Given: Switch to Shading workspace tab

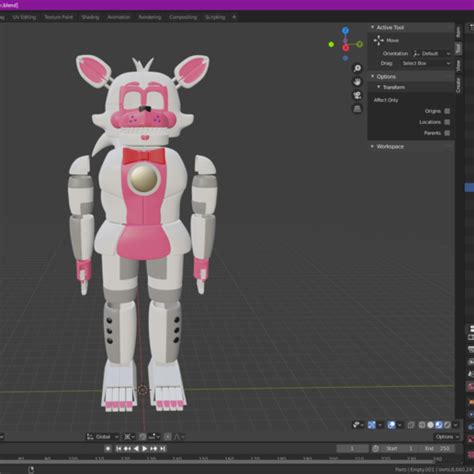Looking at the screenshot, I should (90, 17).
